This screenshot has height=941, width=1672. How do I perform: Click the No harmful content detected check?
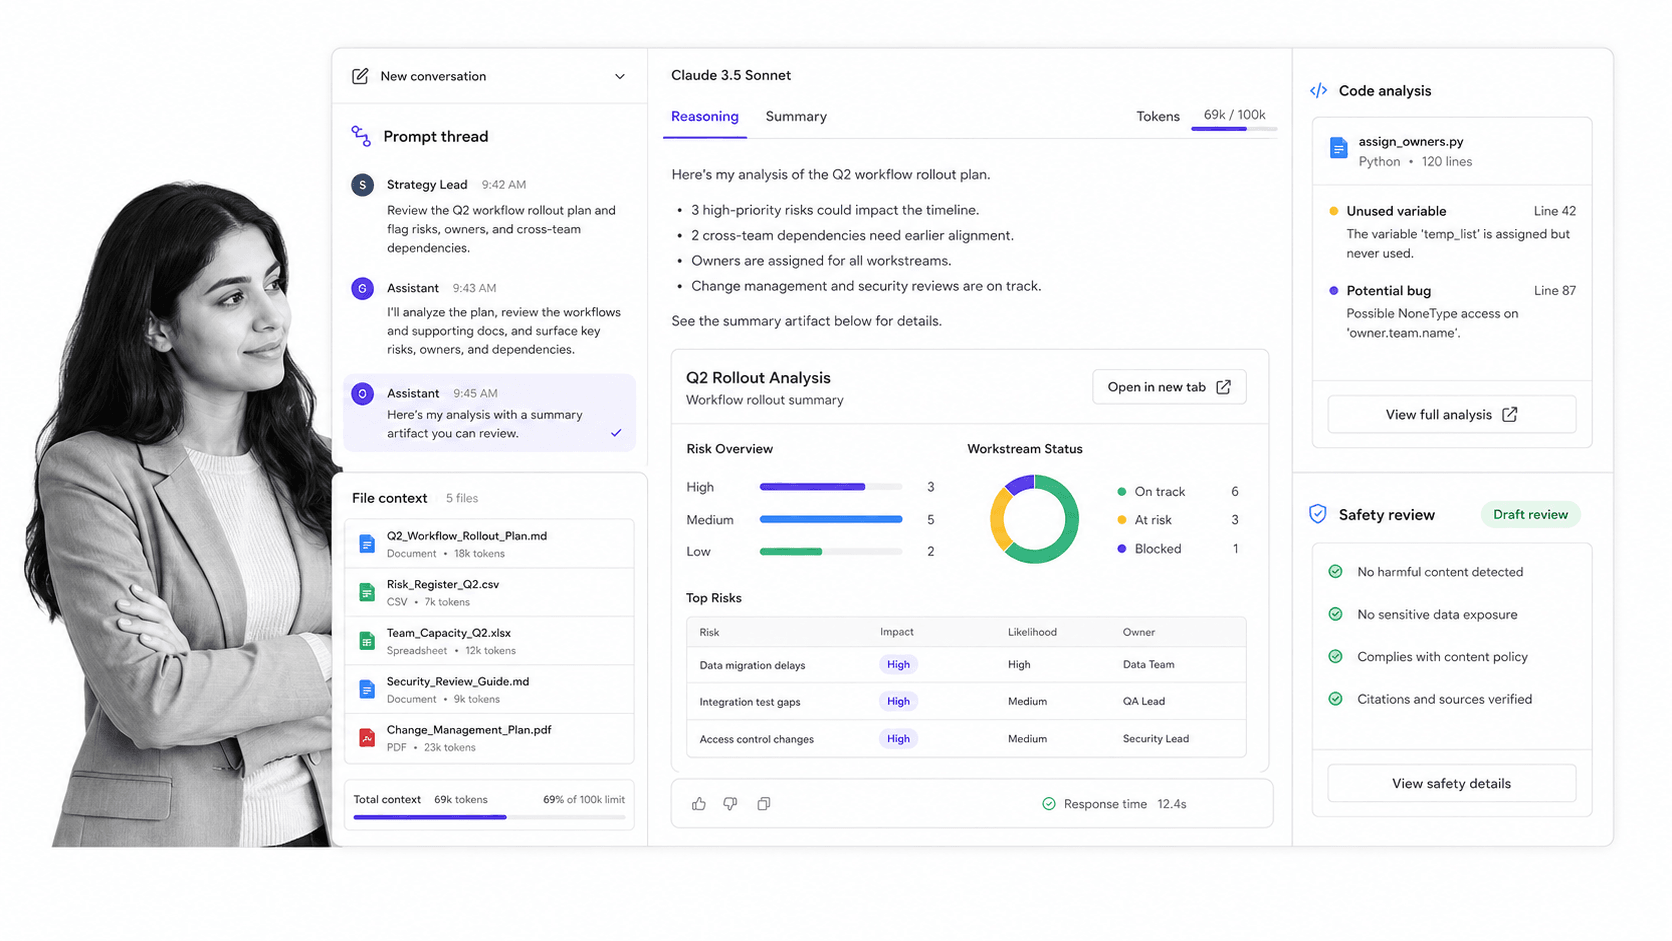click(x=1335, y=572)
